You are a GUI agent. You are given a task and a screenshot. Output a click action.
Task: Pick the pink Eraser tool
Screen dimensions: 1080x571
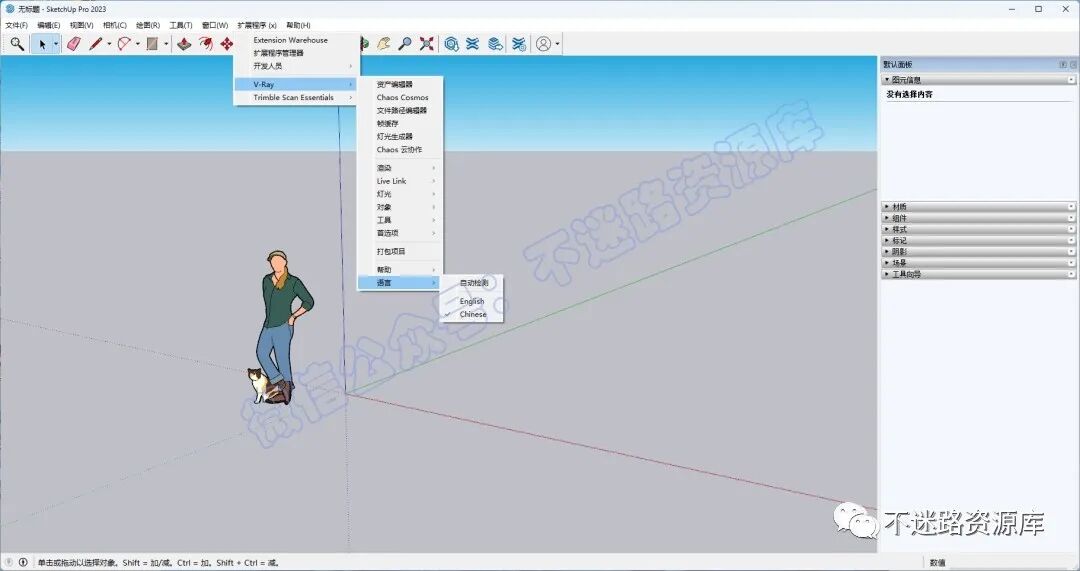click(74, 44)
